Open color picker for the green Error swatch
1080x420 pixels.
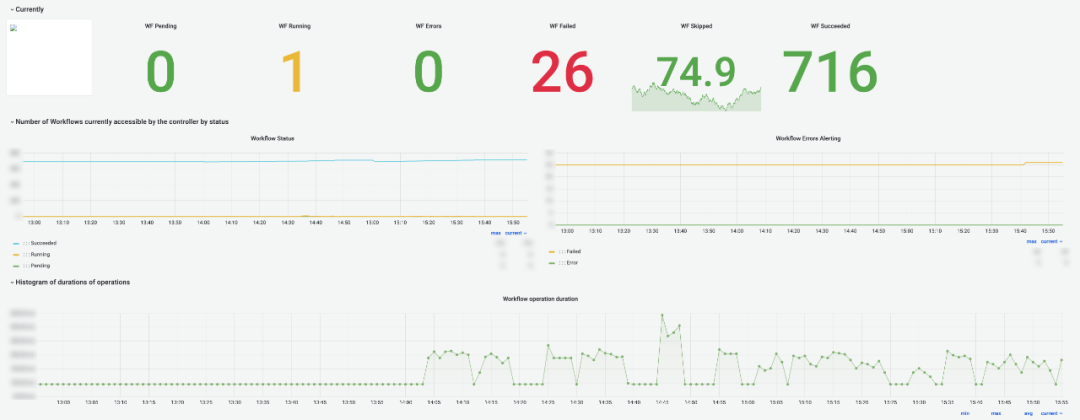coord(552,262)
